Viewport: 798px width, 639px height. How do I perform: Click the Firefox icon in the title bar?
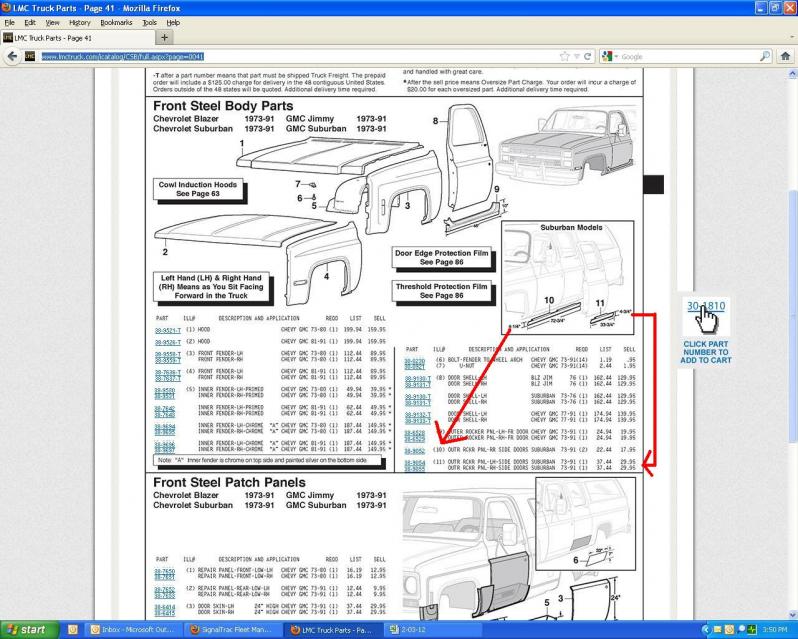[6, 8]
